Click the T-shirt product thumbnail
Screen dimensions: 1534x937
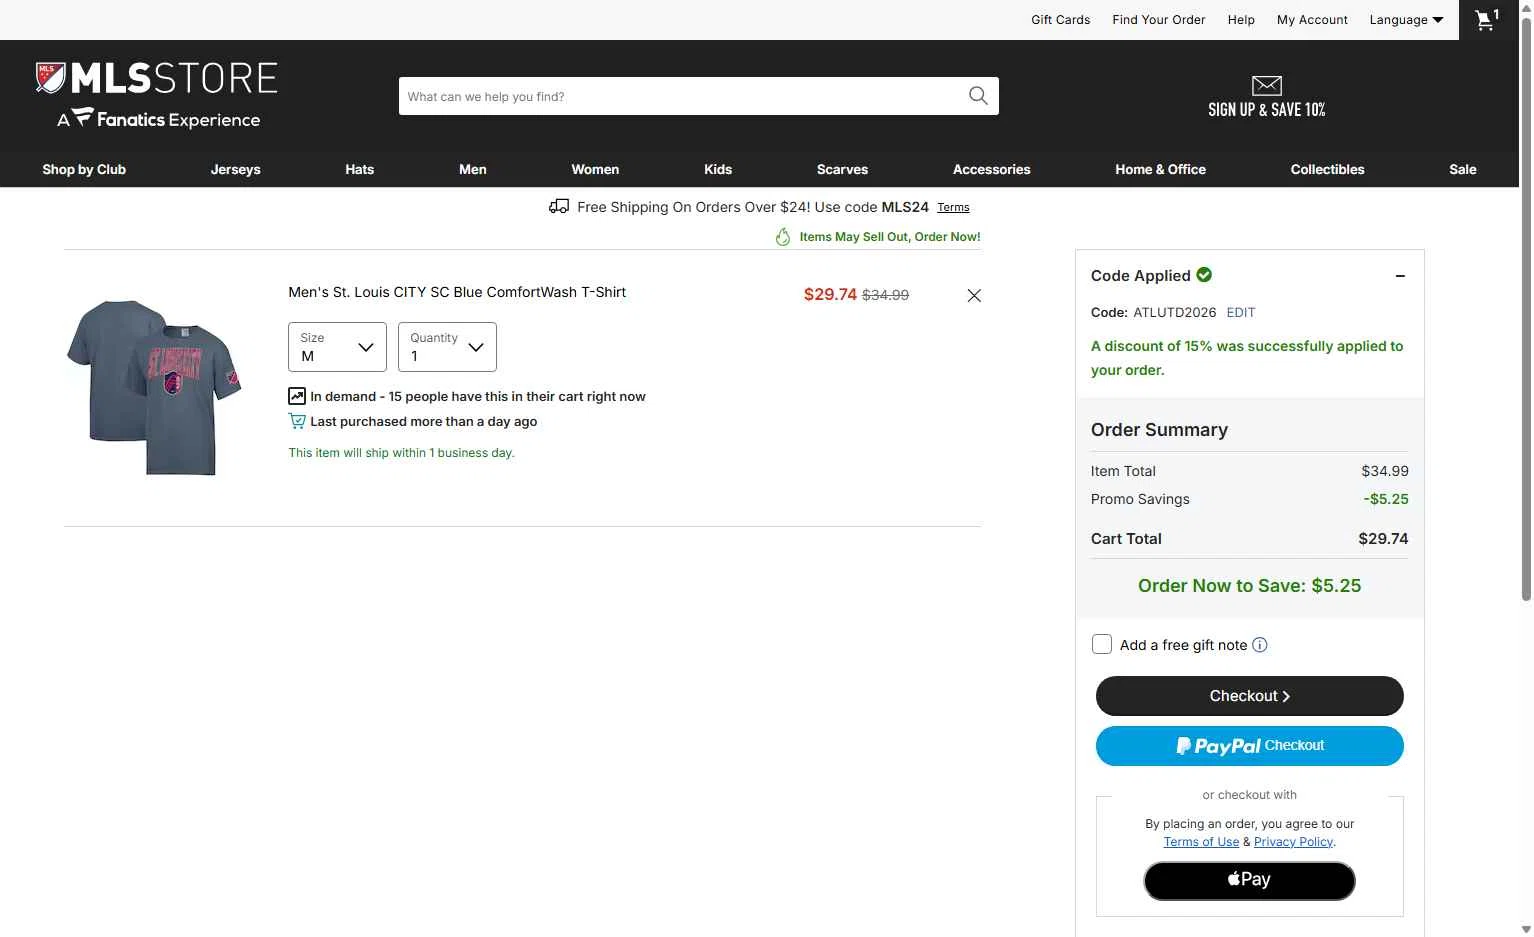coord(155,387)
